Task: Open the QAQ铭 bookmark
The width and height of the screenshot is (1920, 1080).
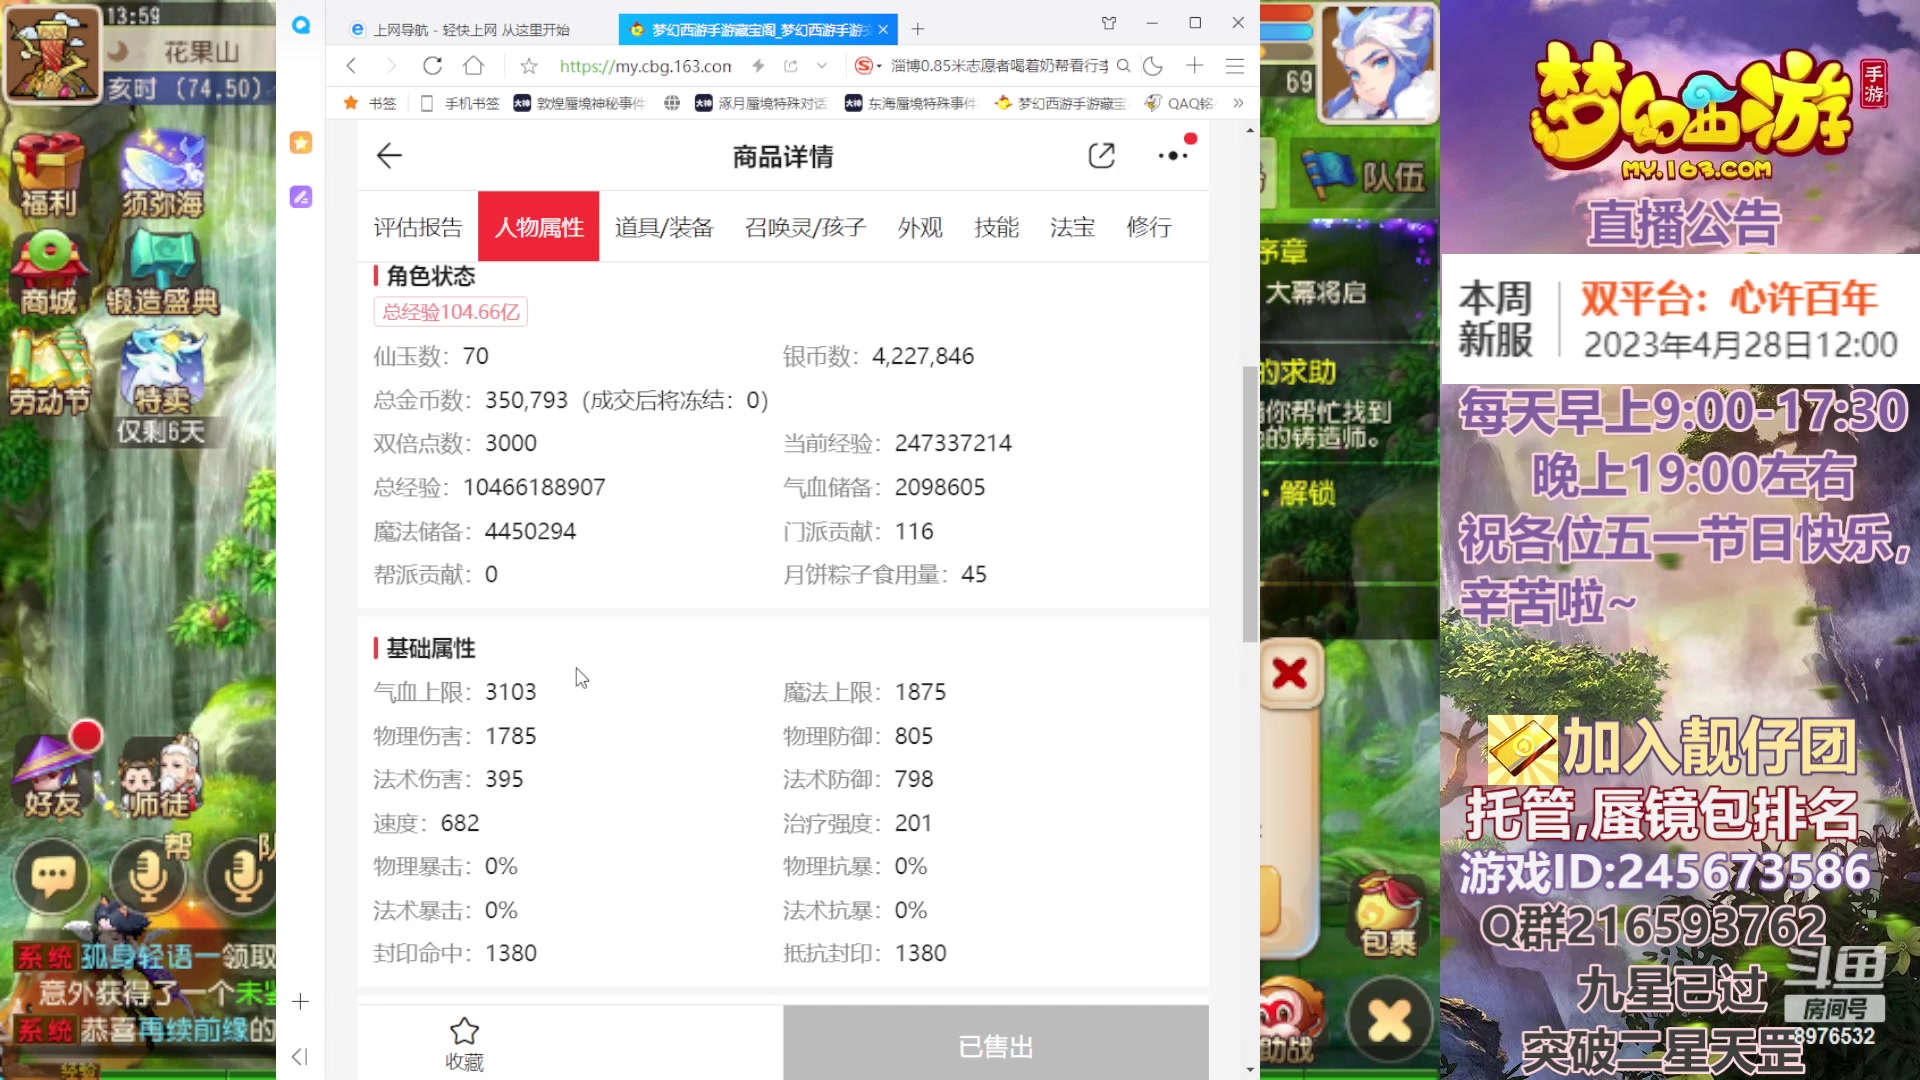Action: 1179,103
